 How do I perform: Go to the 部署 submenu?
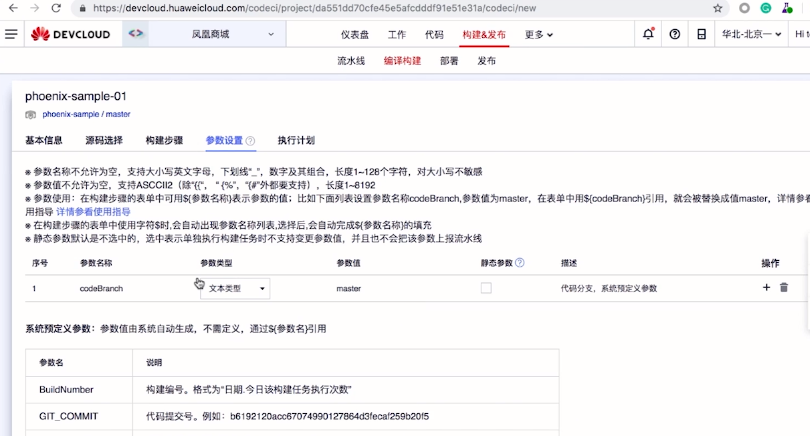click(x=449, y=61)
